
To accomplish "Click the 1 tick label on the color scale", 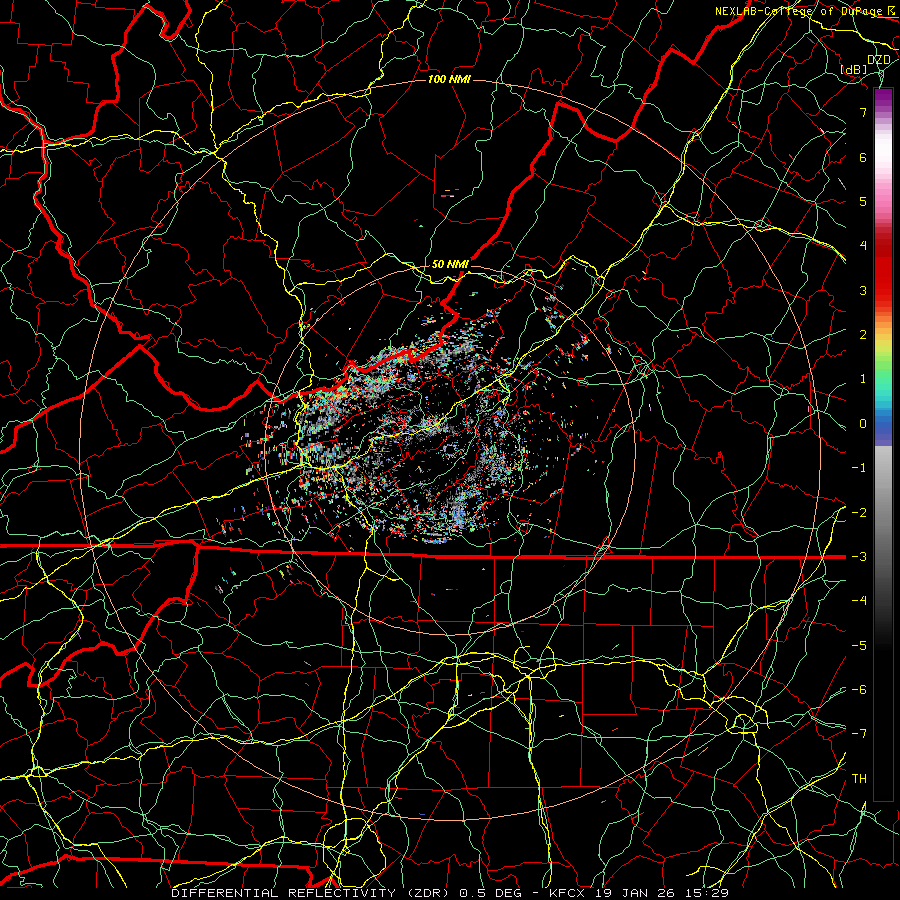I will (x=863, y=379).
